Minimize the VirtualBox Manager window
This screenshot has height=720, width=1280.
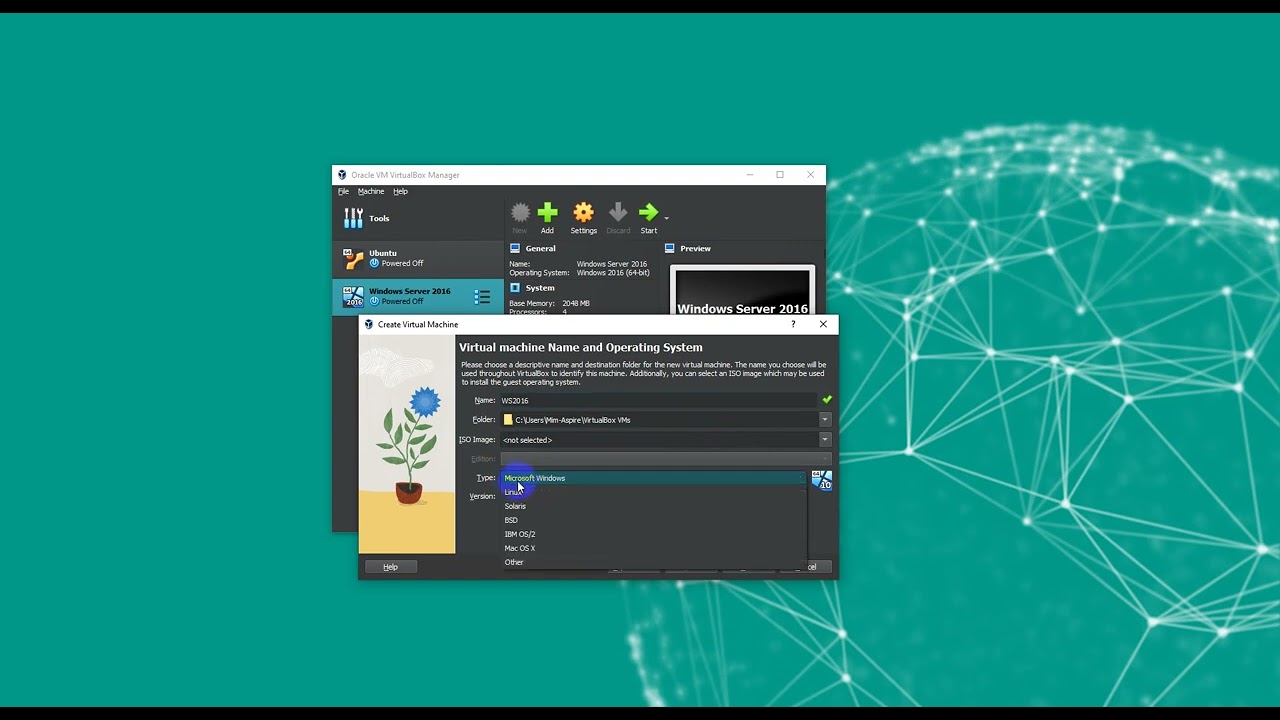(x=750, y=175)
